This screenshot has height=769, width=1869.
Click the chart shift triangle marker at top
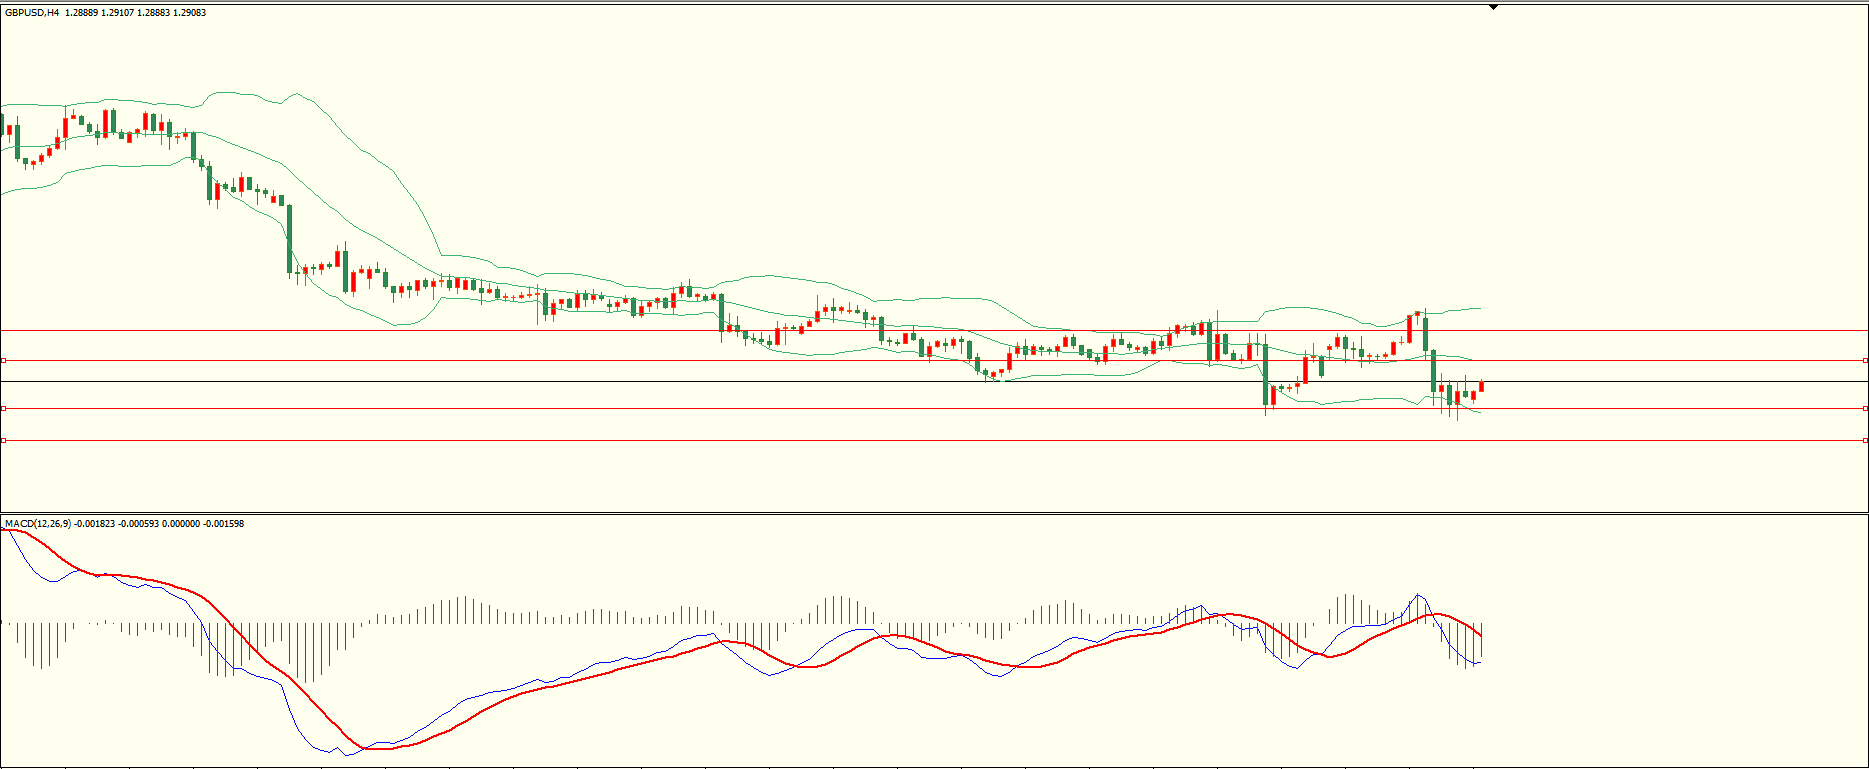[1493, 7]
